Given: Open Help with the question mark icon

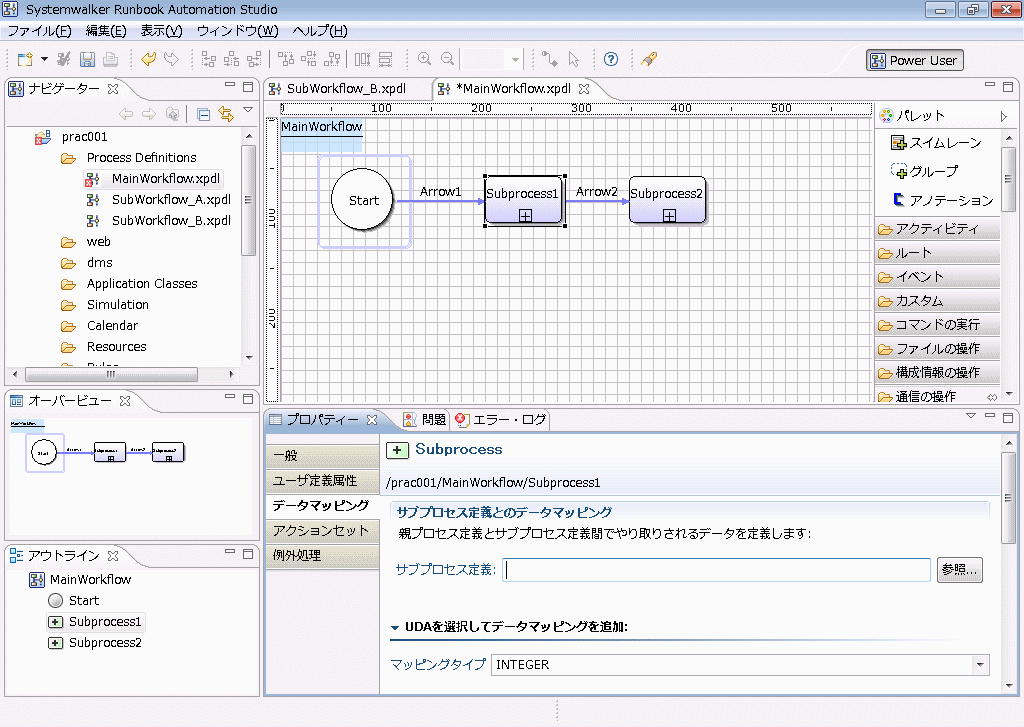Looking at the screenshot, I should pyautogui.click(x=611, y=59).
